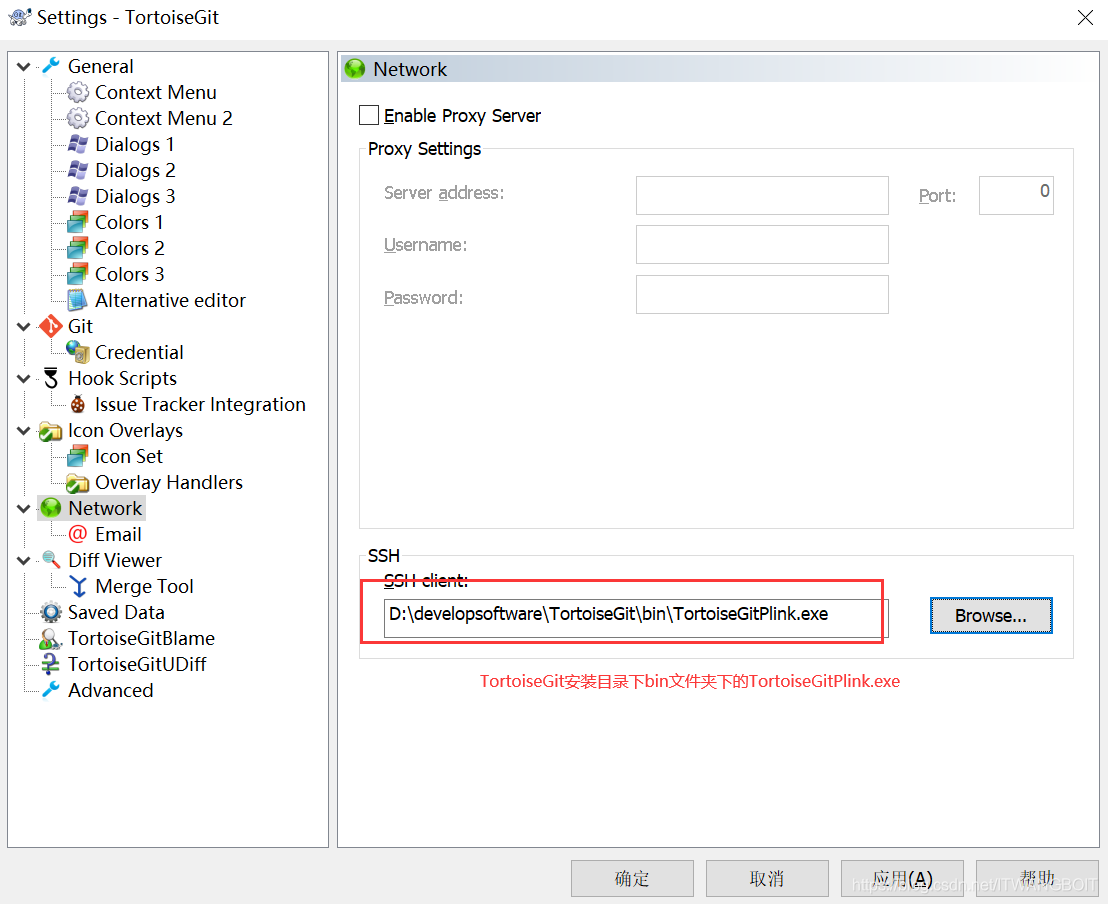Select the Advanced settings entry
1108x904 pixels.
click(x=110, y=690)
